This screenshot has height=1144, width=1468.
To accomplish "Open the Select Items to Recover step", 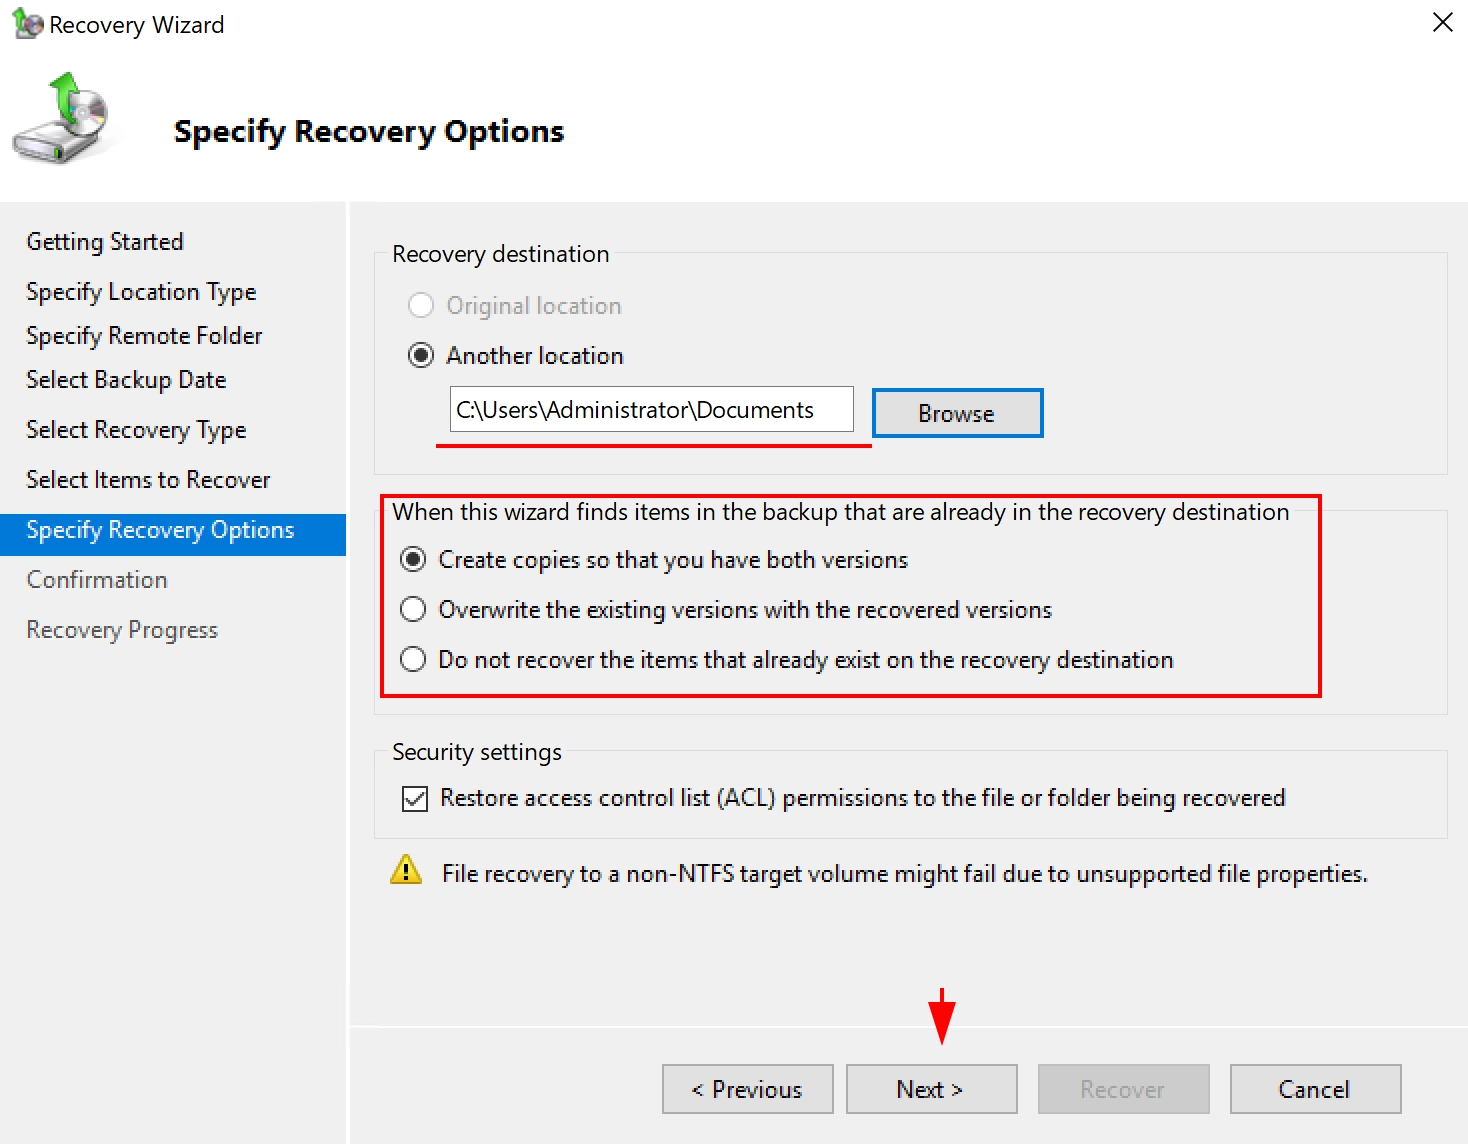I will point(148,480).
